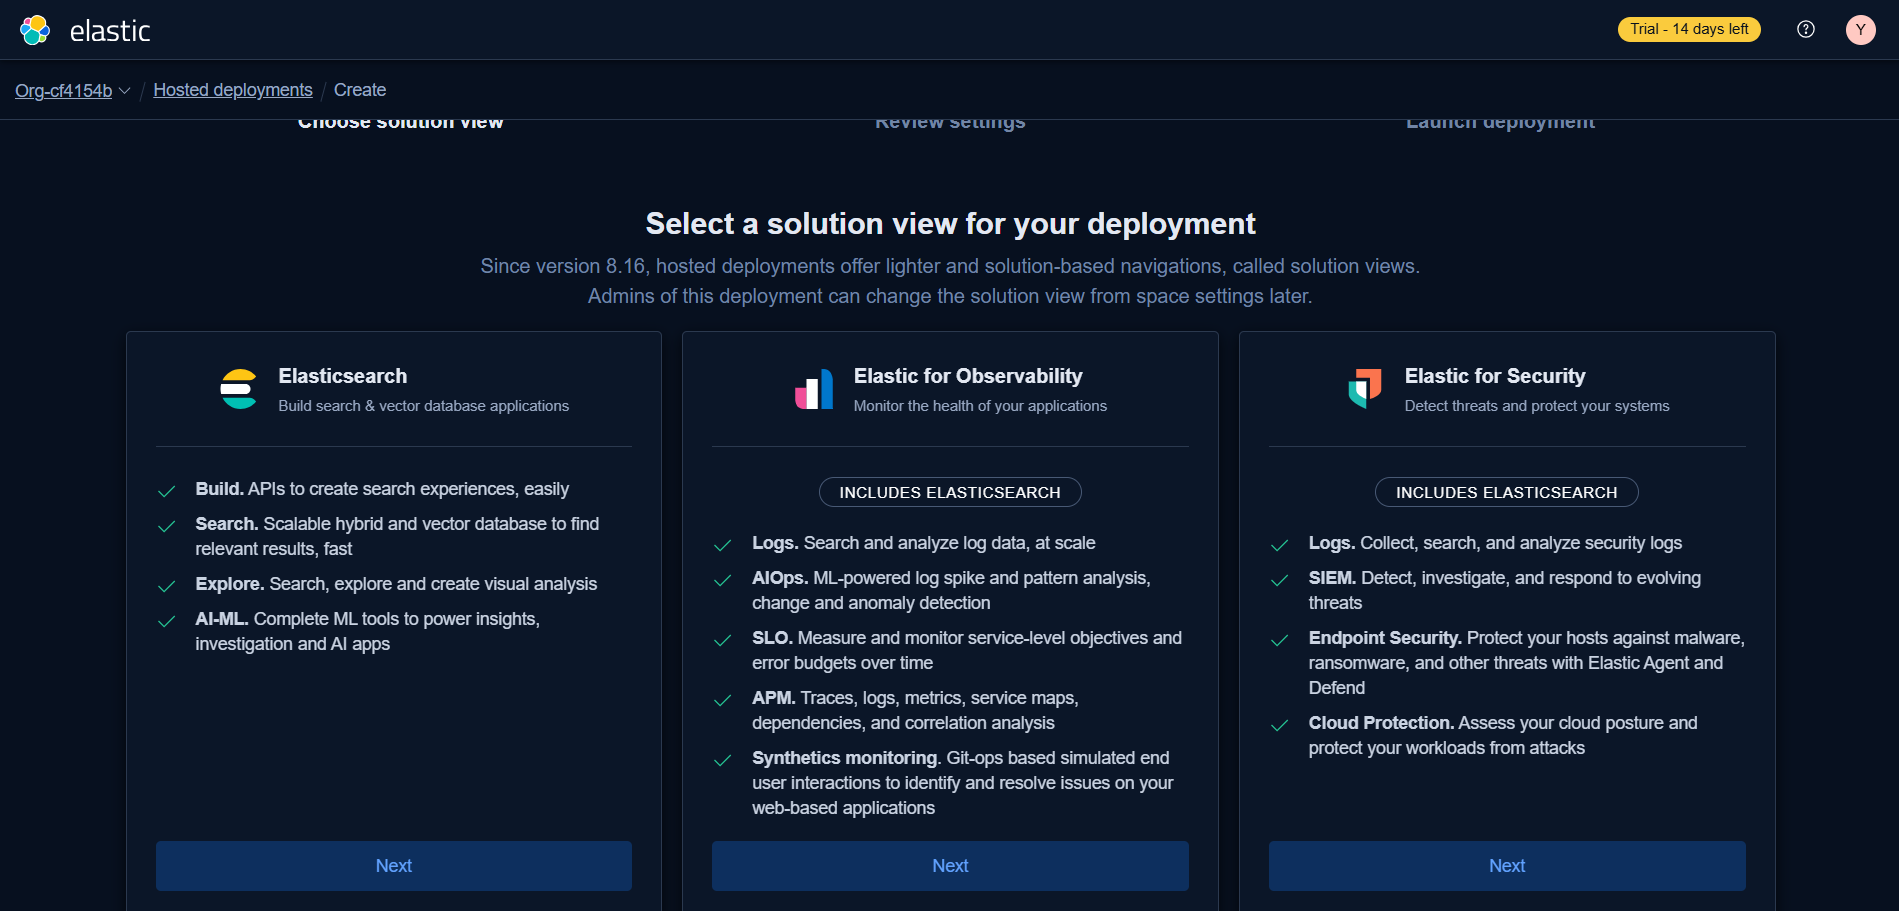The image size is (1899, 911).
Task: Click Next on the Elasticsearch card
Action: pos(394,866)
